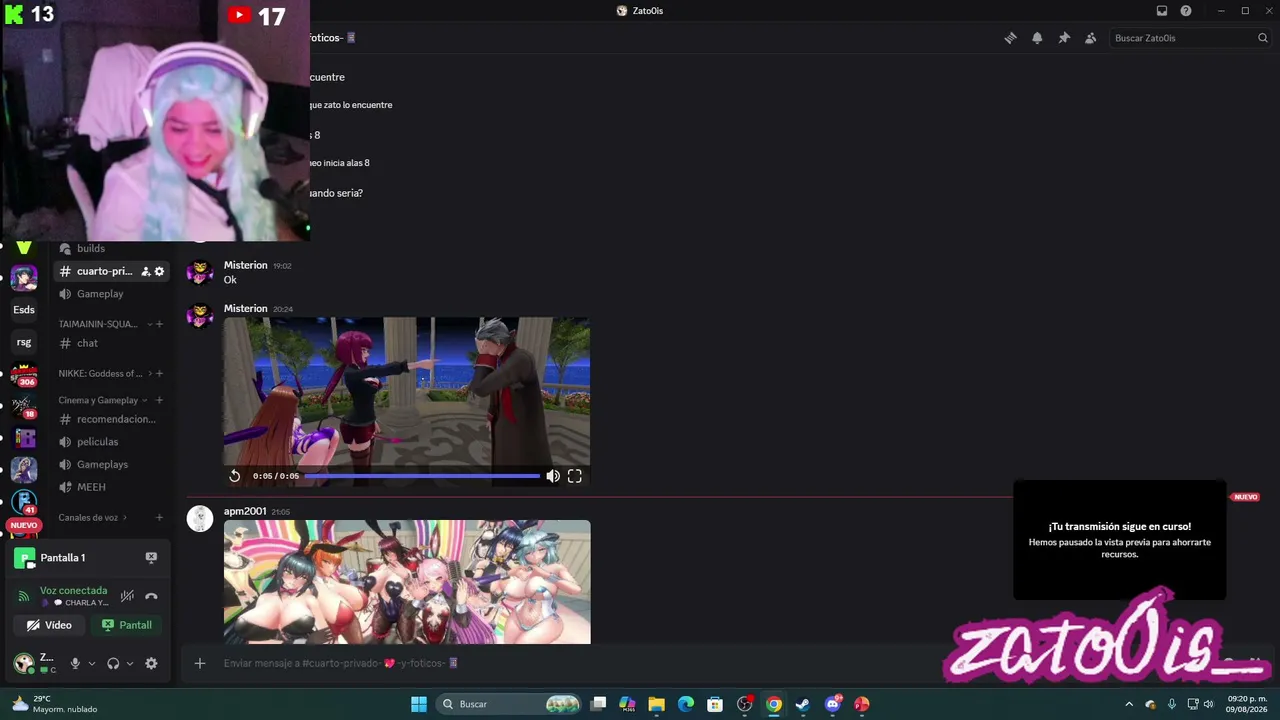Collapse the TAIMAININ-SQUA... category
The image size is (1280, 720).
[98, 324]
